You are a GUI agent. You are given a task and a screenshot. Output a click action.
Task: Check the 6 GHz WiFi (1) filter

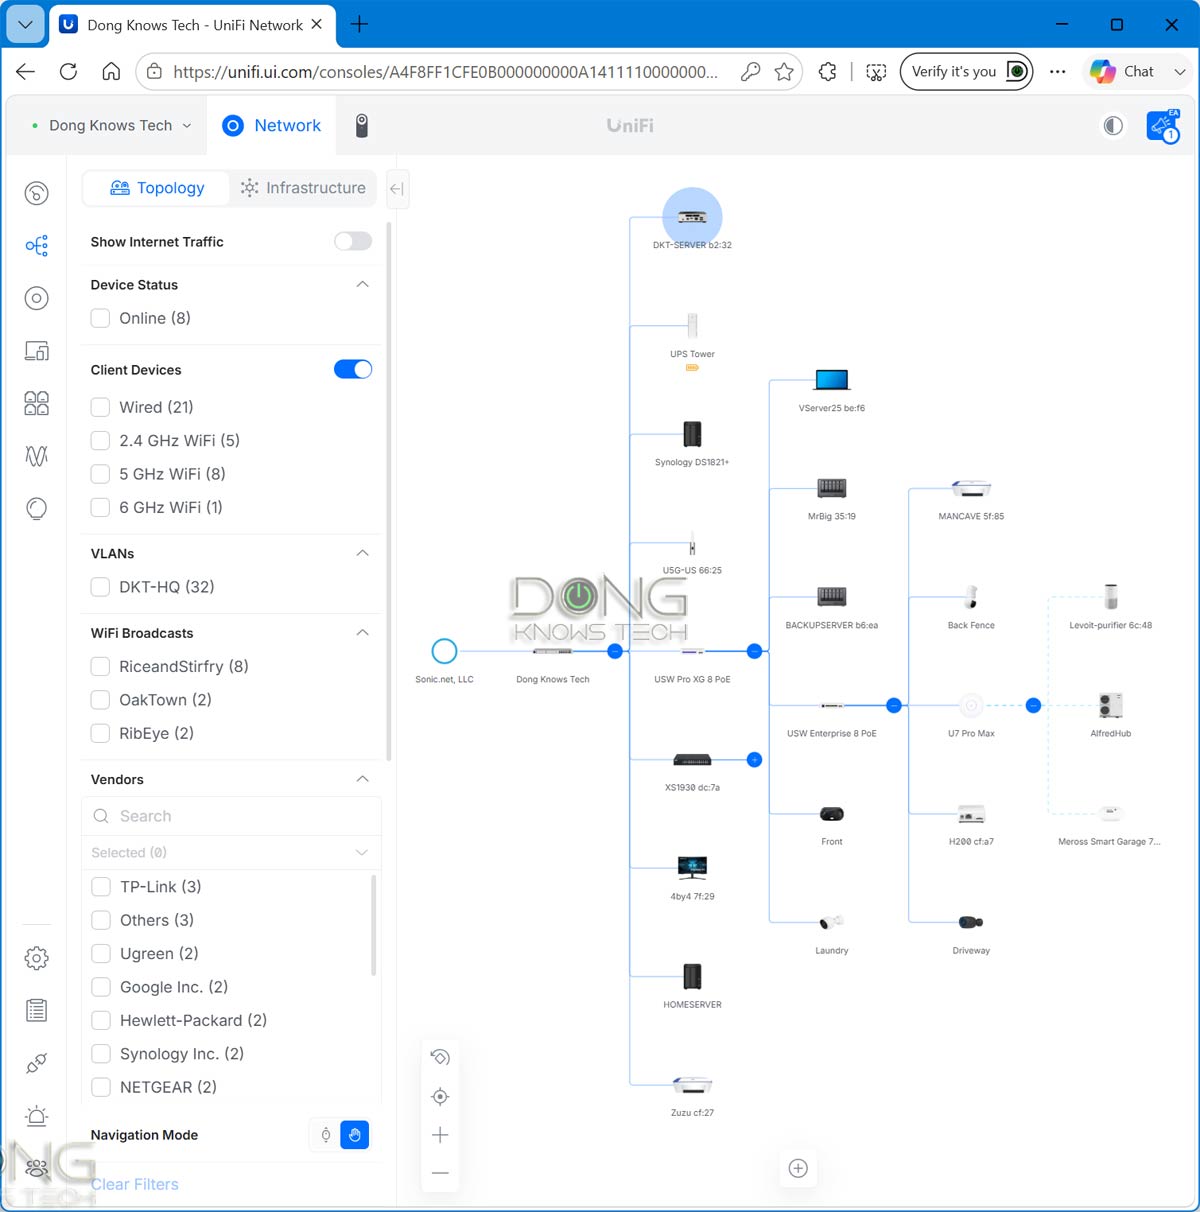[100, 507]
